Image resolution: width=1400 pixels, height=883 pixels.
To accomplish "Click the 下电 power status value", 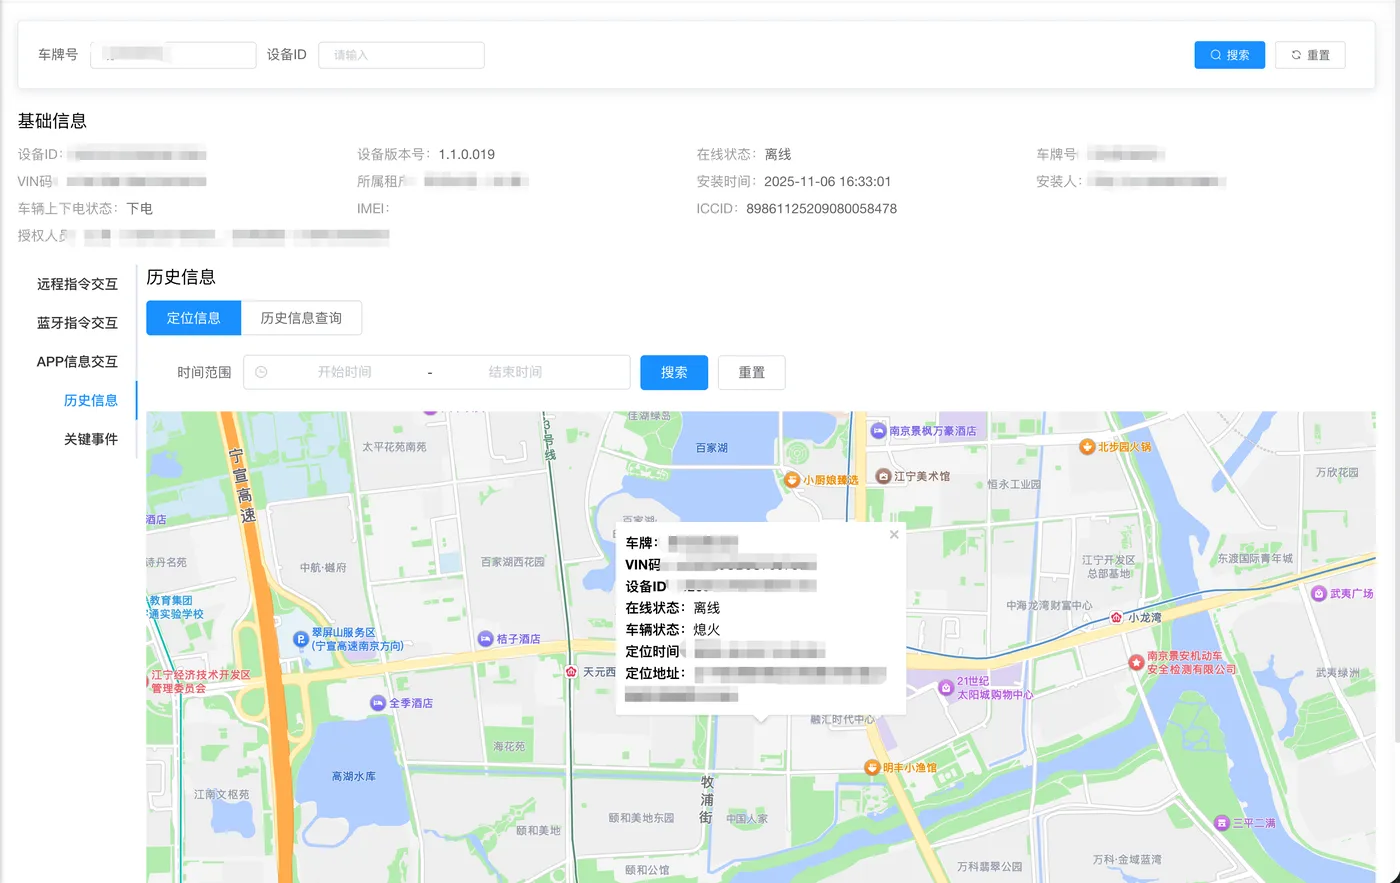I will point(139,209).
